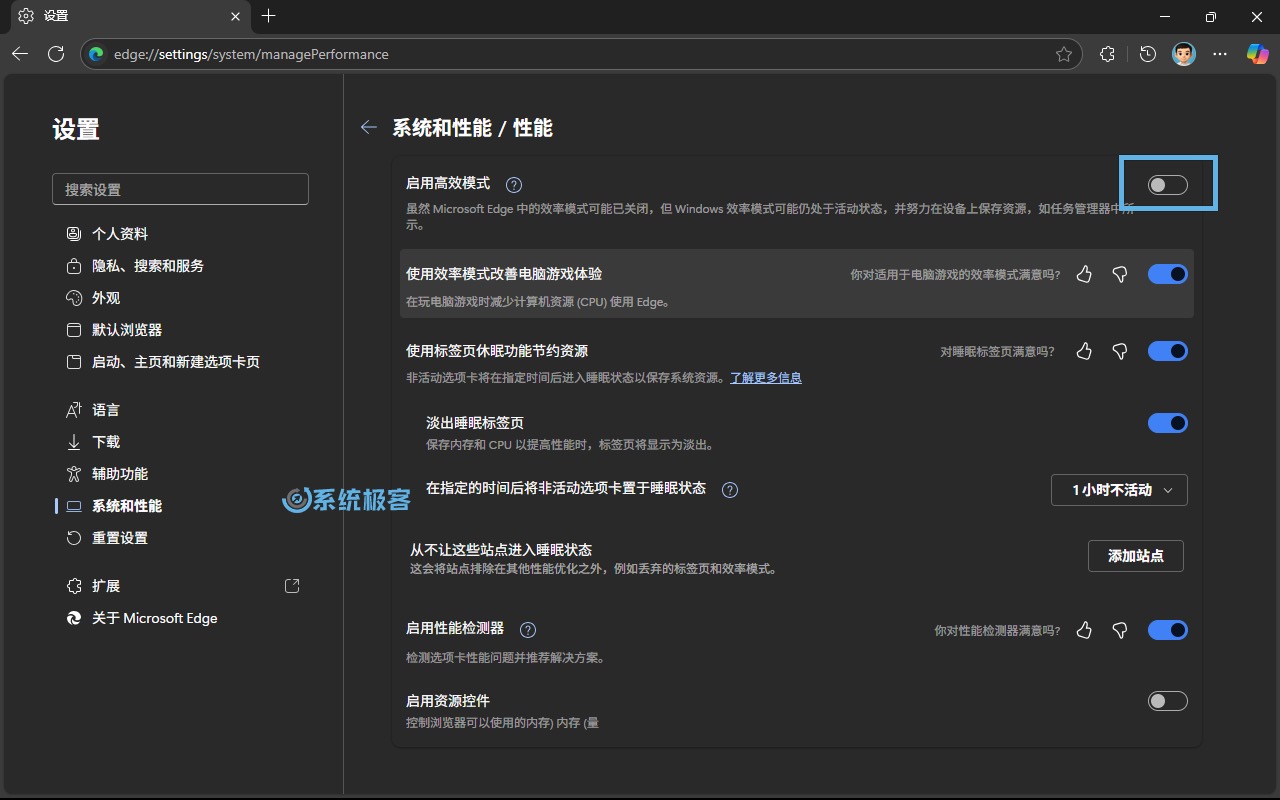The width and height of the screenshot is (1280, 800).
Task: Enable the 启用资源控件 toggle
Action: point(1167,701)
